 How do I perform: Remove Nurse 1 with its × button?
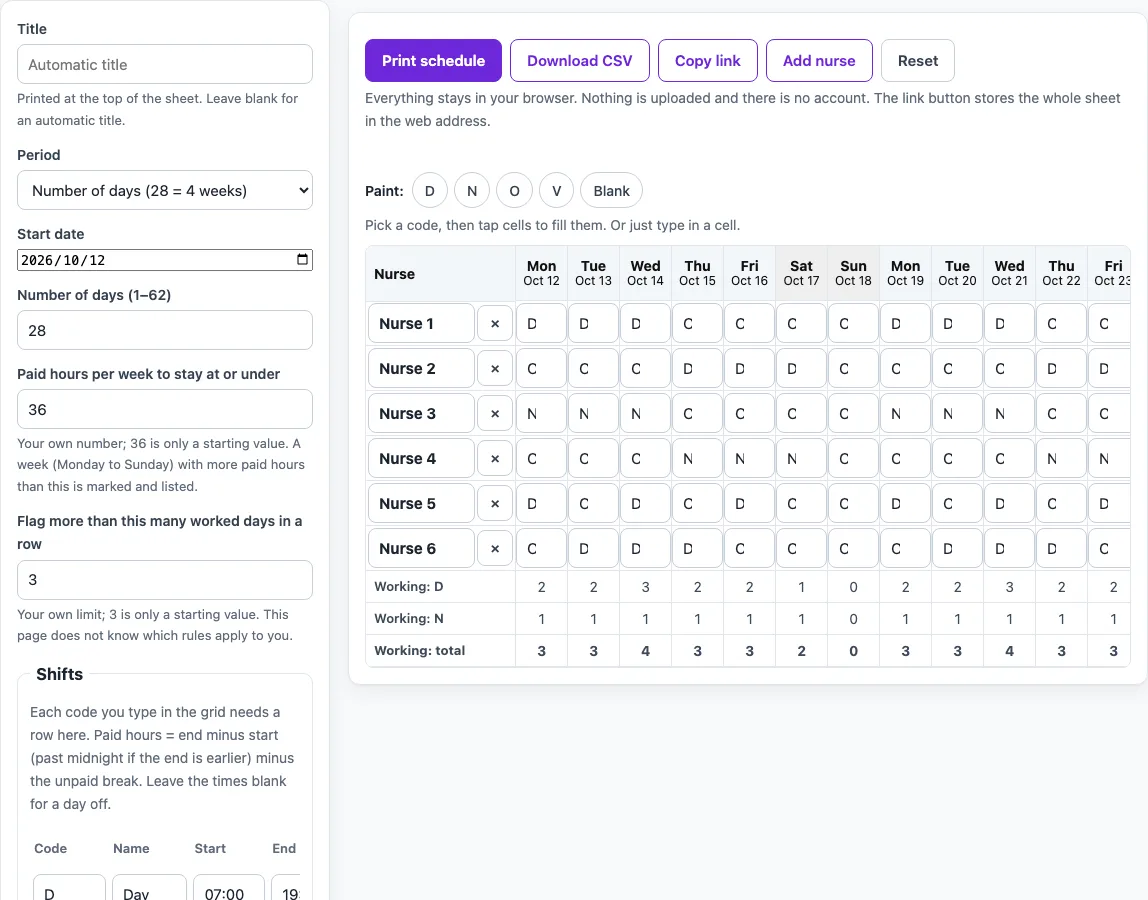click(495, 324)
